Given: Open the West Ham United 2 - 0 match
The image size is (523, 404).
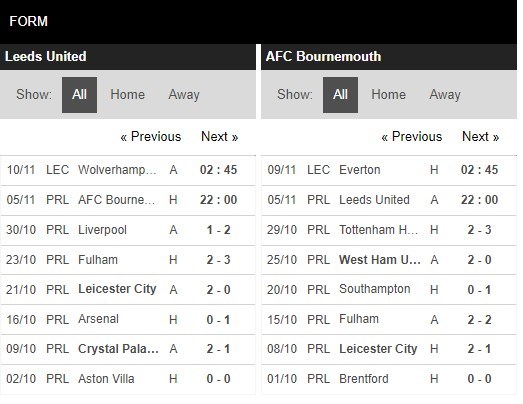Looking at the screenshot, I should pos(389,260).
